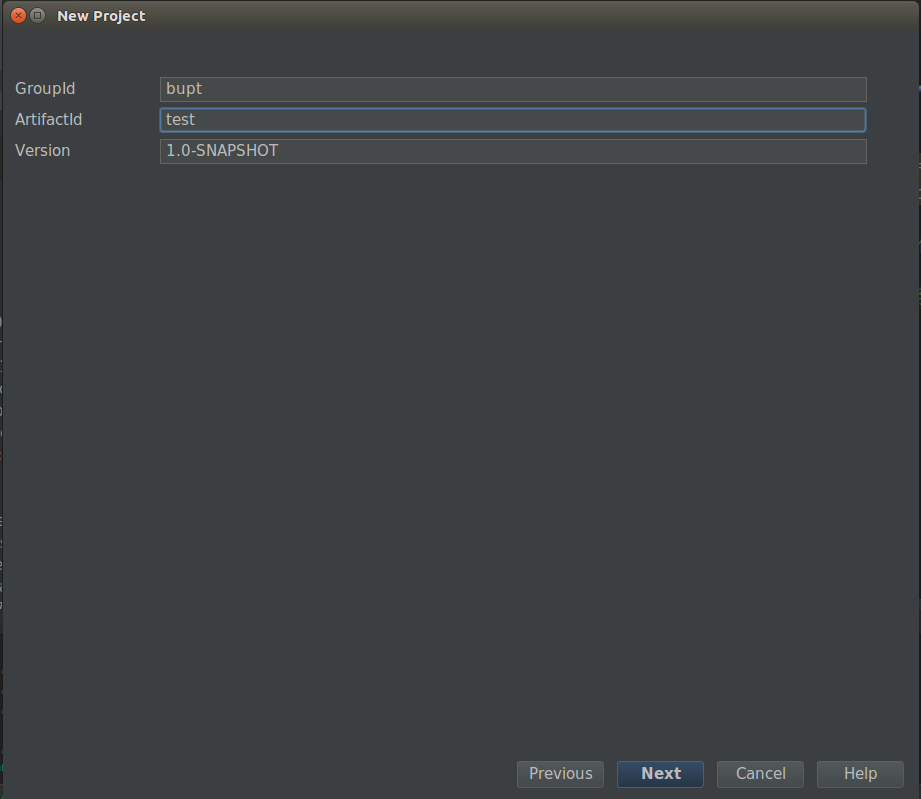Focus the Version input field
921x799 pixels.
point(513,151)
